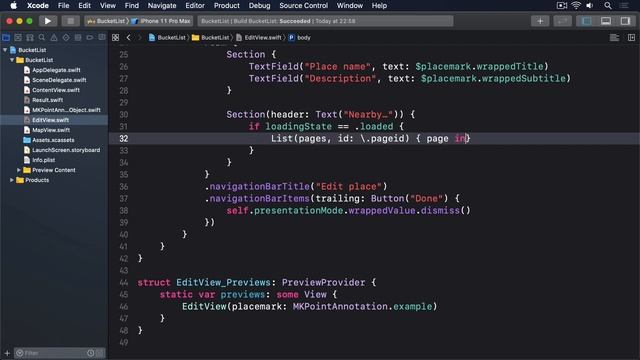The image size is (640, 360).
Task: Go back in editor history
Action: (x=129, y=38)
